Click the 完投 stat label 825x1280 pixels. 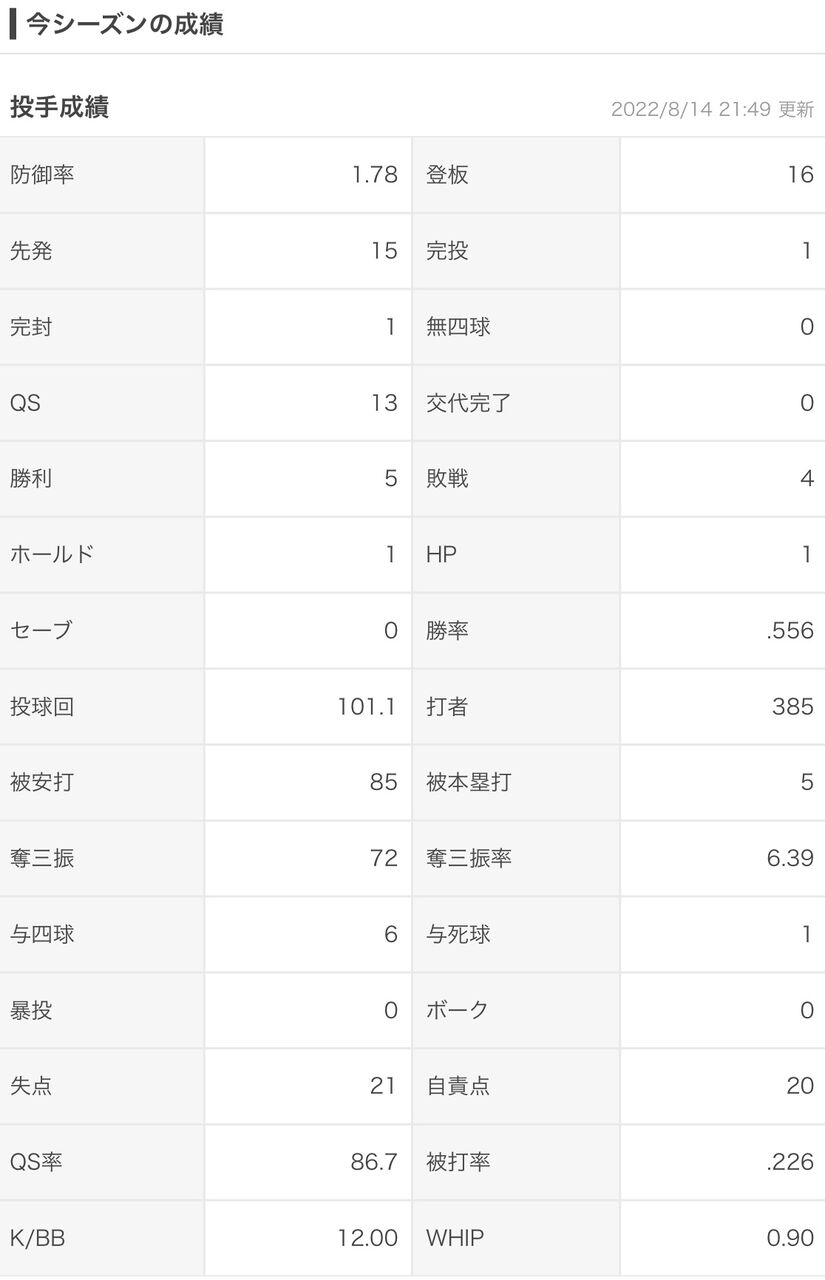tap(447, 251)
